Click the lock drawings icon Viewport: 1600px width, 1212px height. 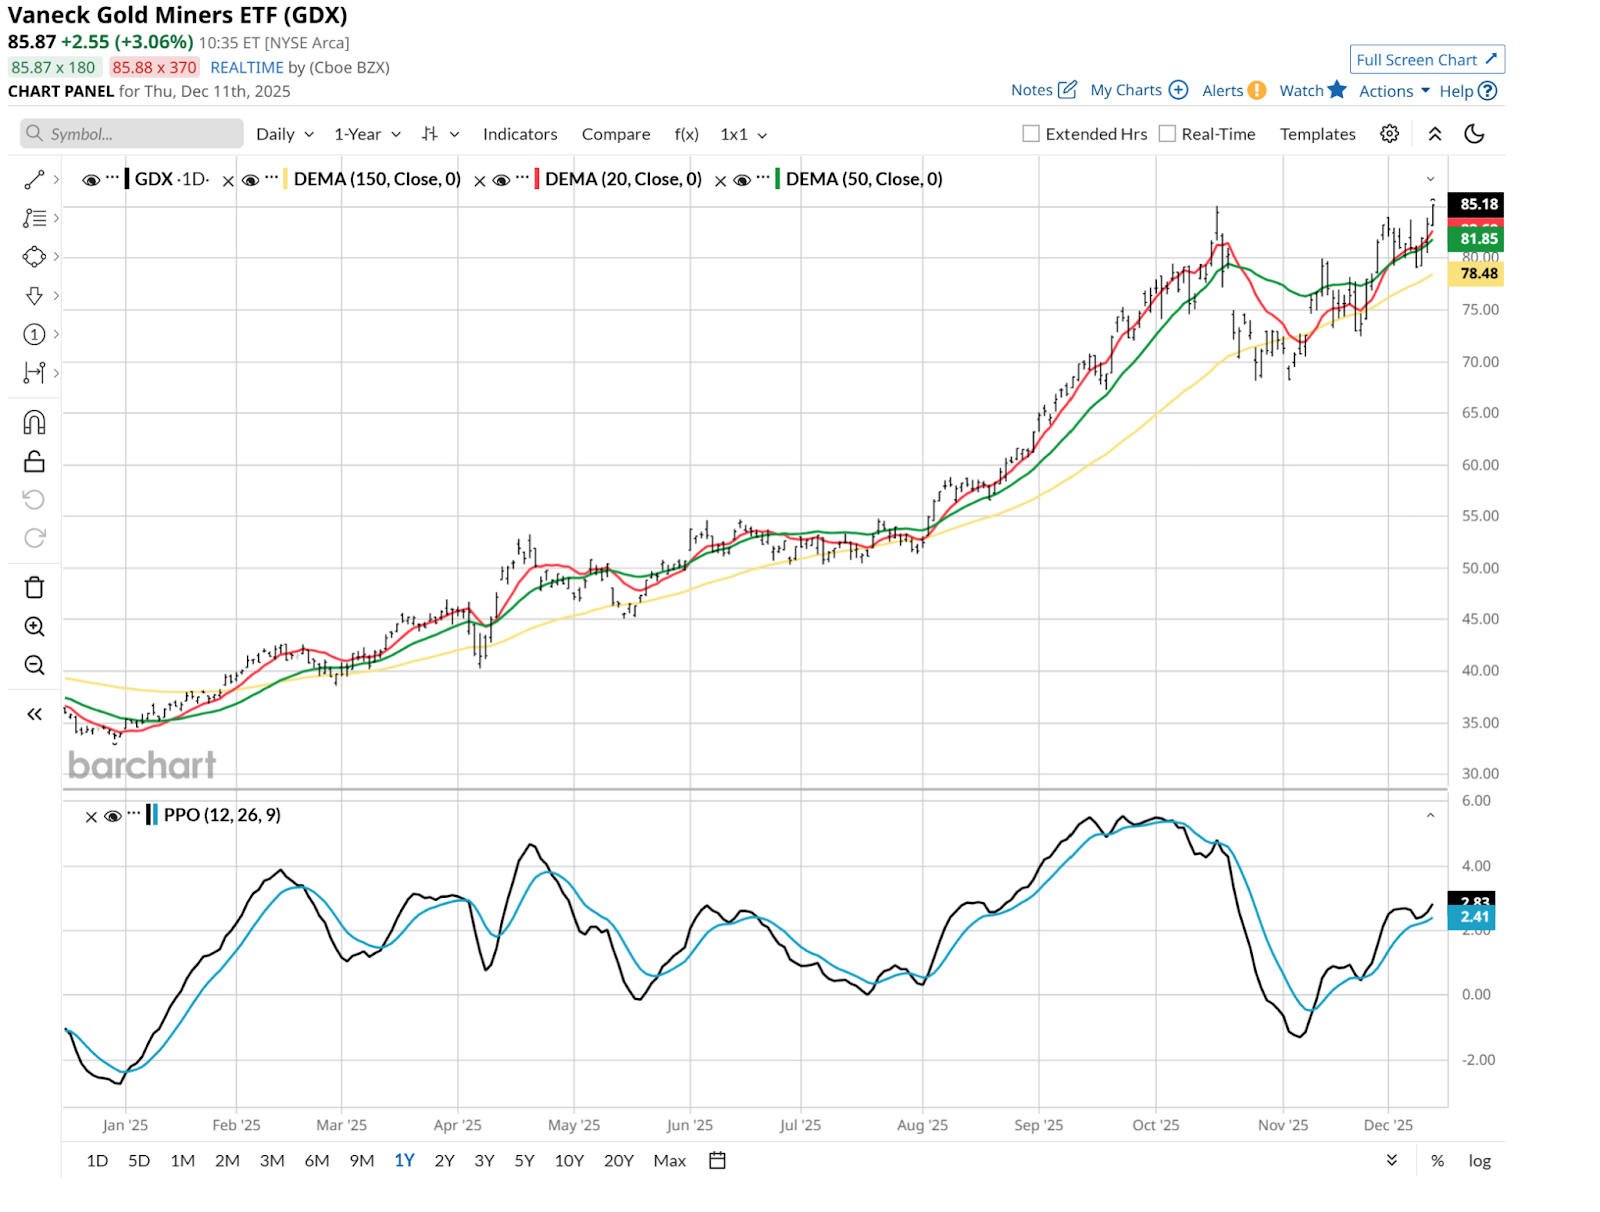tap(34, 462)
